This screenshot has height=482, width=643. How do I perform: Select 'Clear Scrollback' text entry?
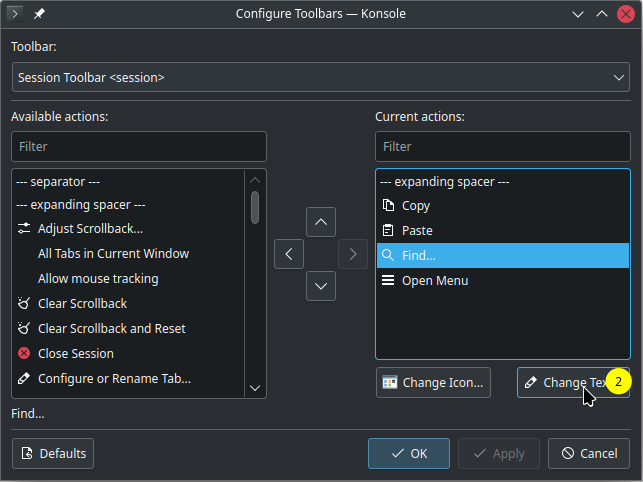(82, 304)
